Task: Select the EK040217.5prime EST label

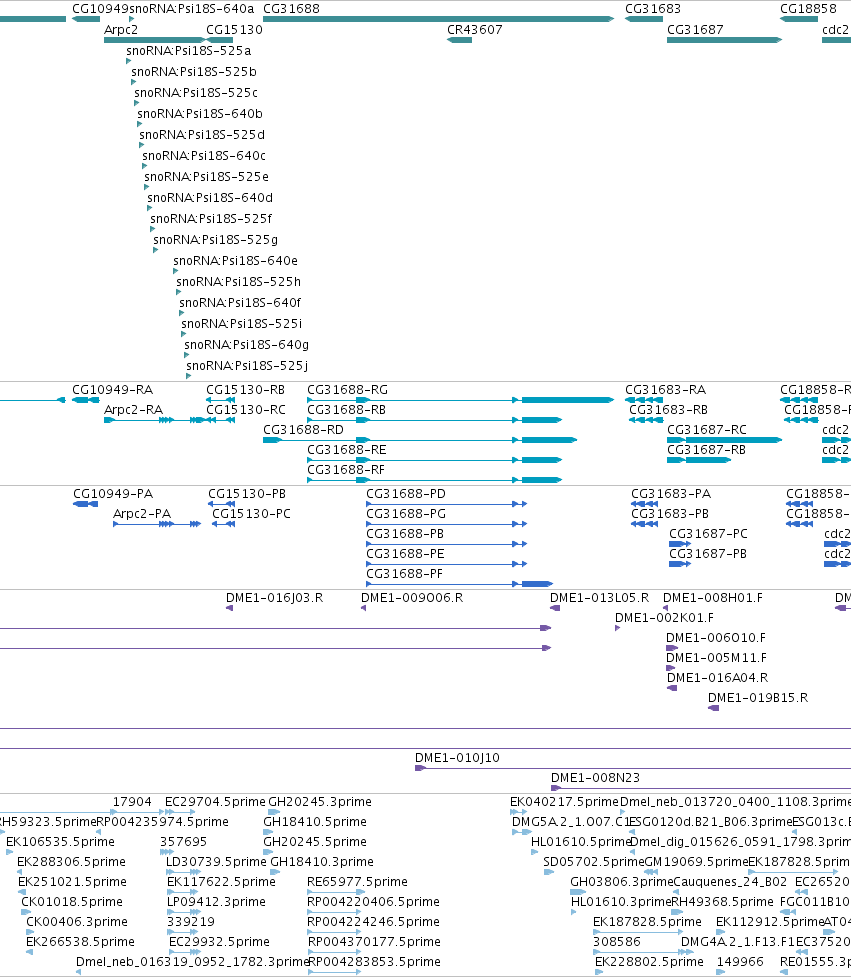Action: (x=564, y=802)
